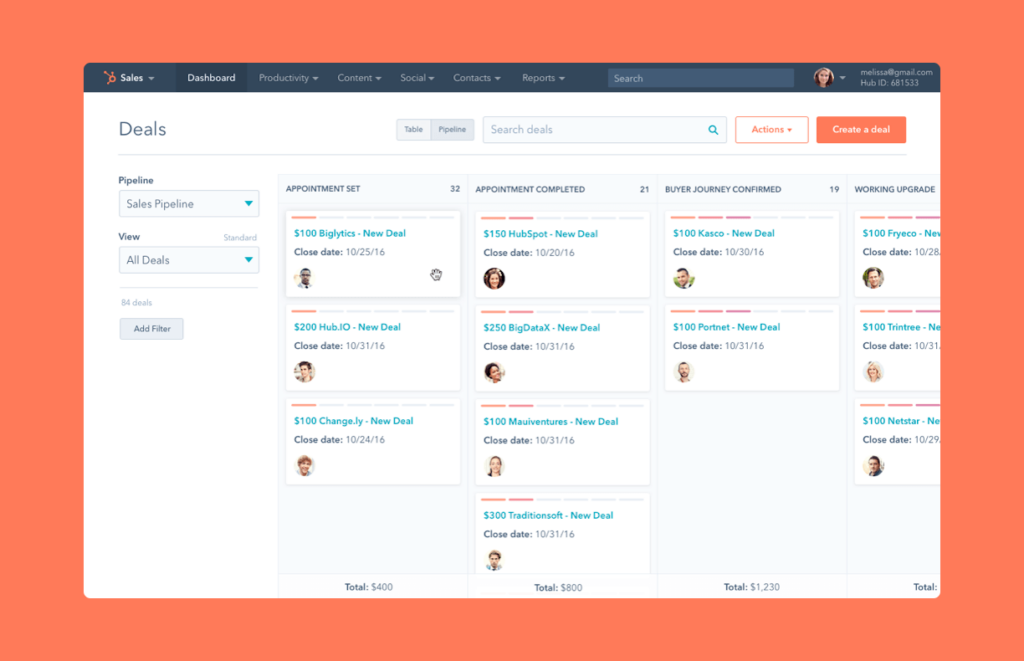The width and height of the screenshot is (1024, 661).
Task: Click the contact avatar on the $100 Change.ly card
Action: (305, 466)
